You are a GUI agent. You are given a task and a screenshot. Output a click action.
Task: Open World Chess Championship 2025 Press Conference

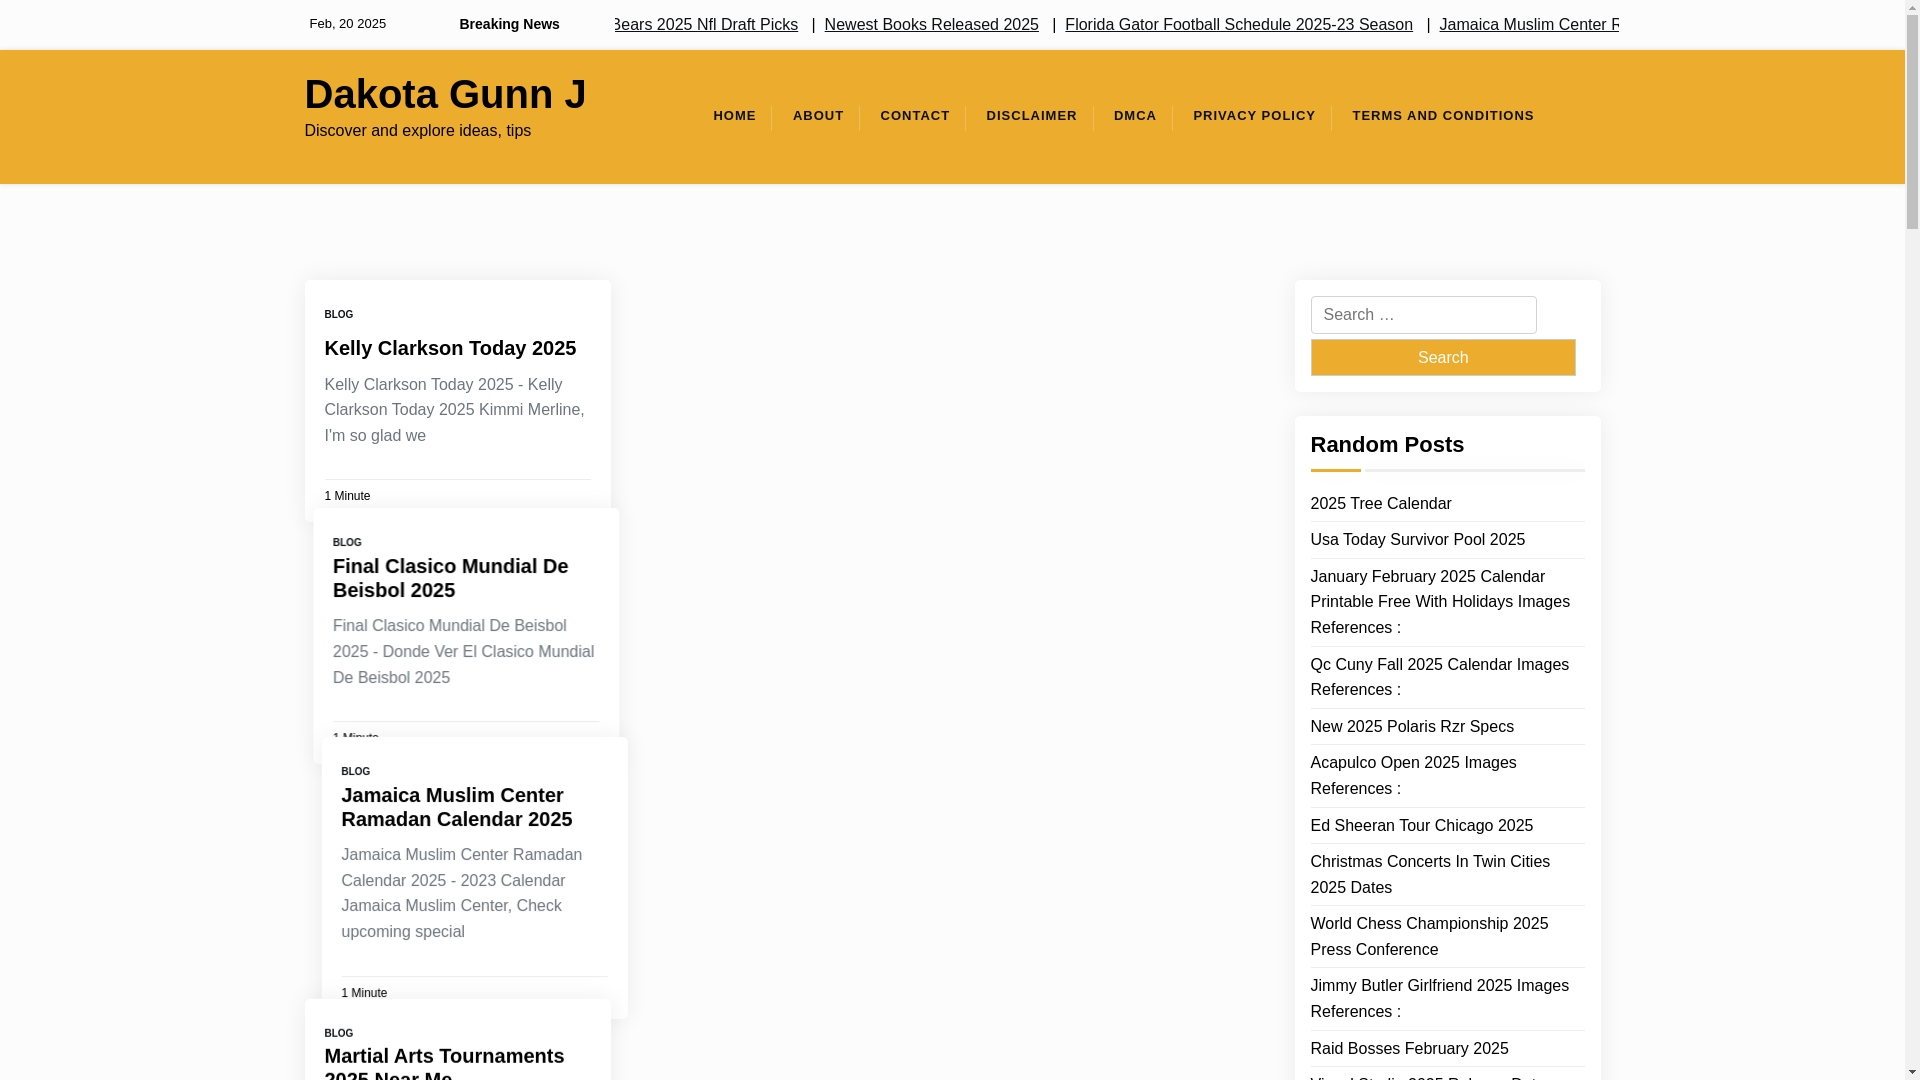1429,937
